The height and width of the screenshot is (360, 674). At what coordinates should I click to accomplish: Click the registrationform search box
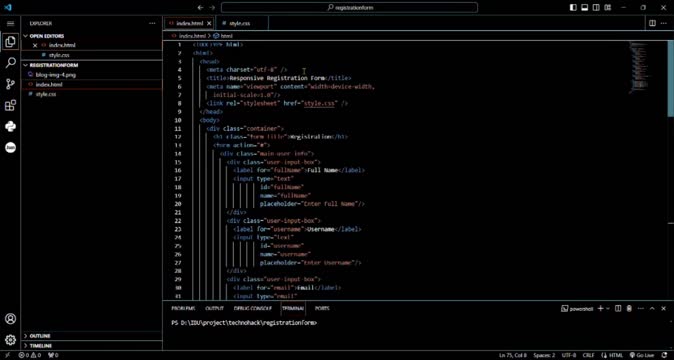pos(349,7)
